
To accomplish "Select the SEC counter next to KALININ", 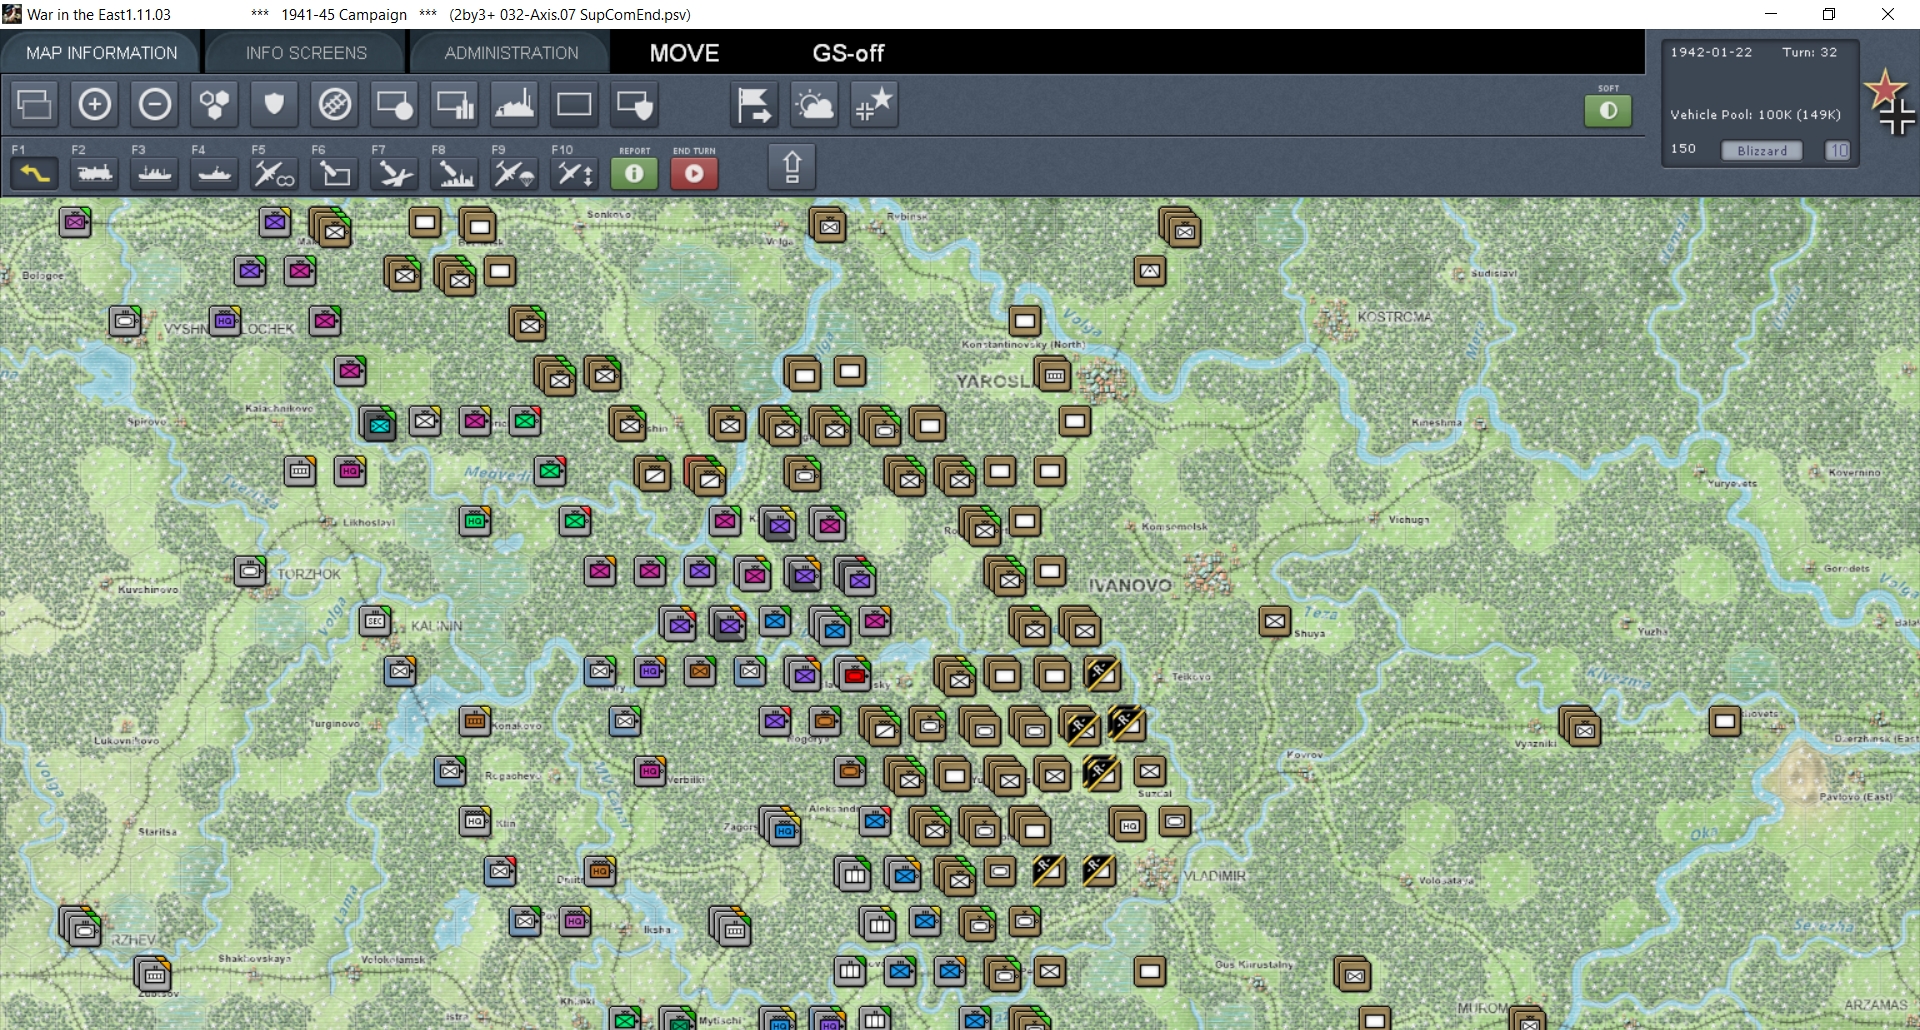I will [375, 621].
